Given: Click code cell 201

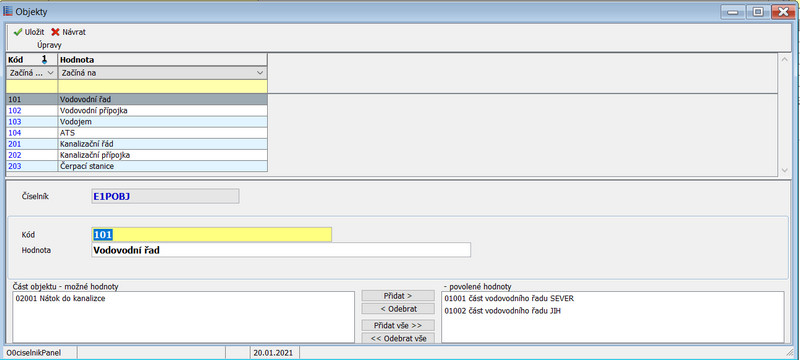Looking at the screenshot, I should 32,144.
